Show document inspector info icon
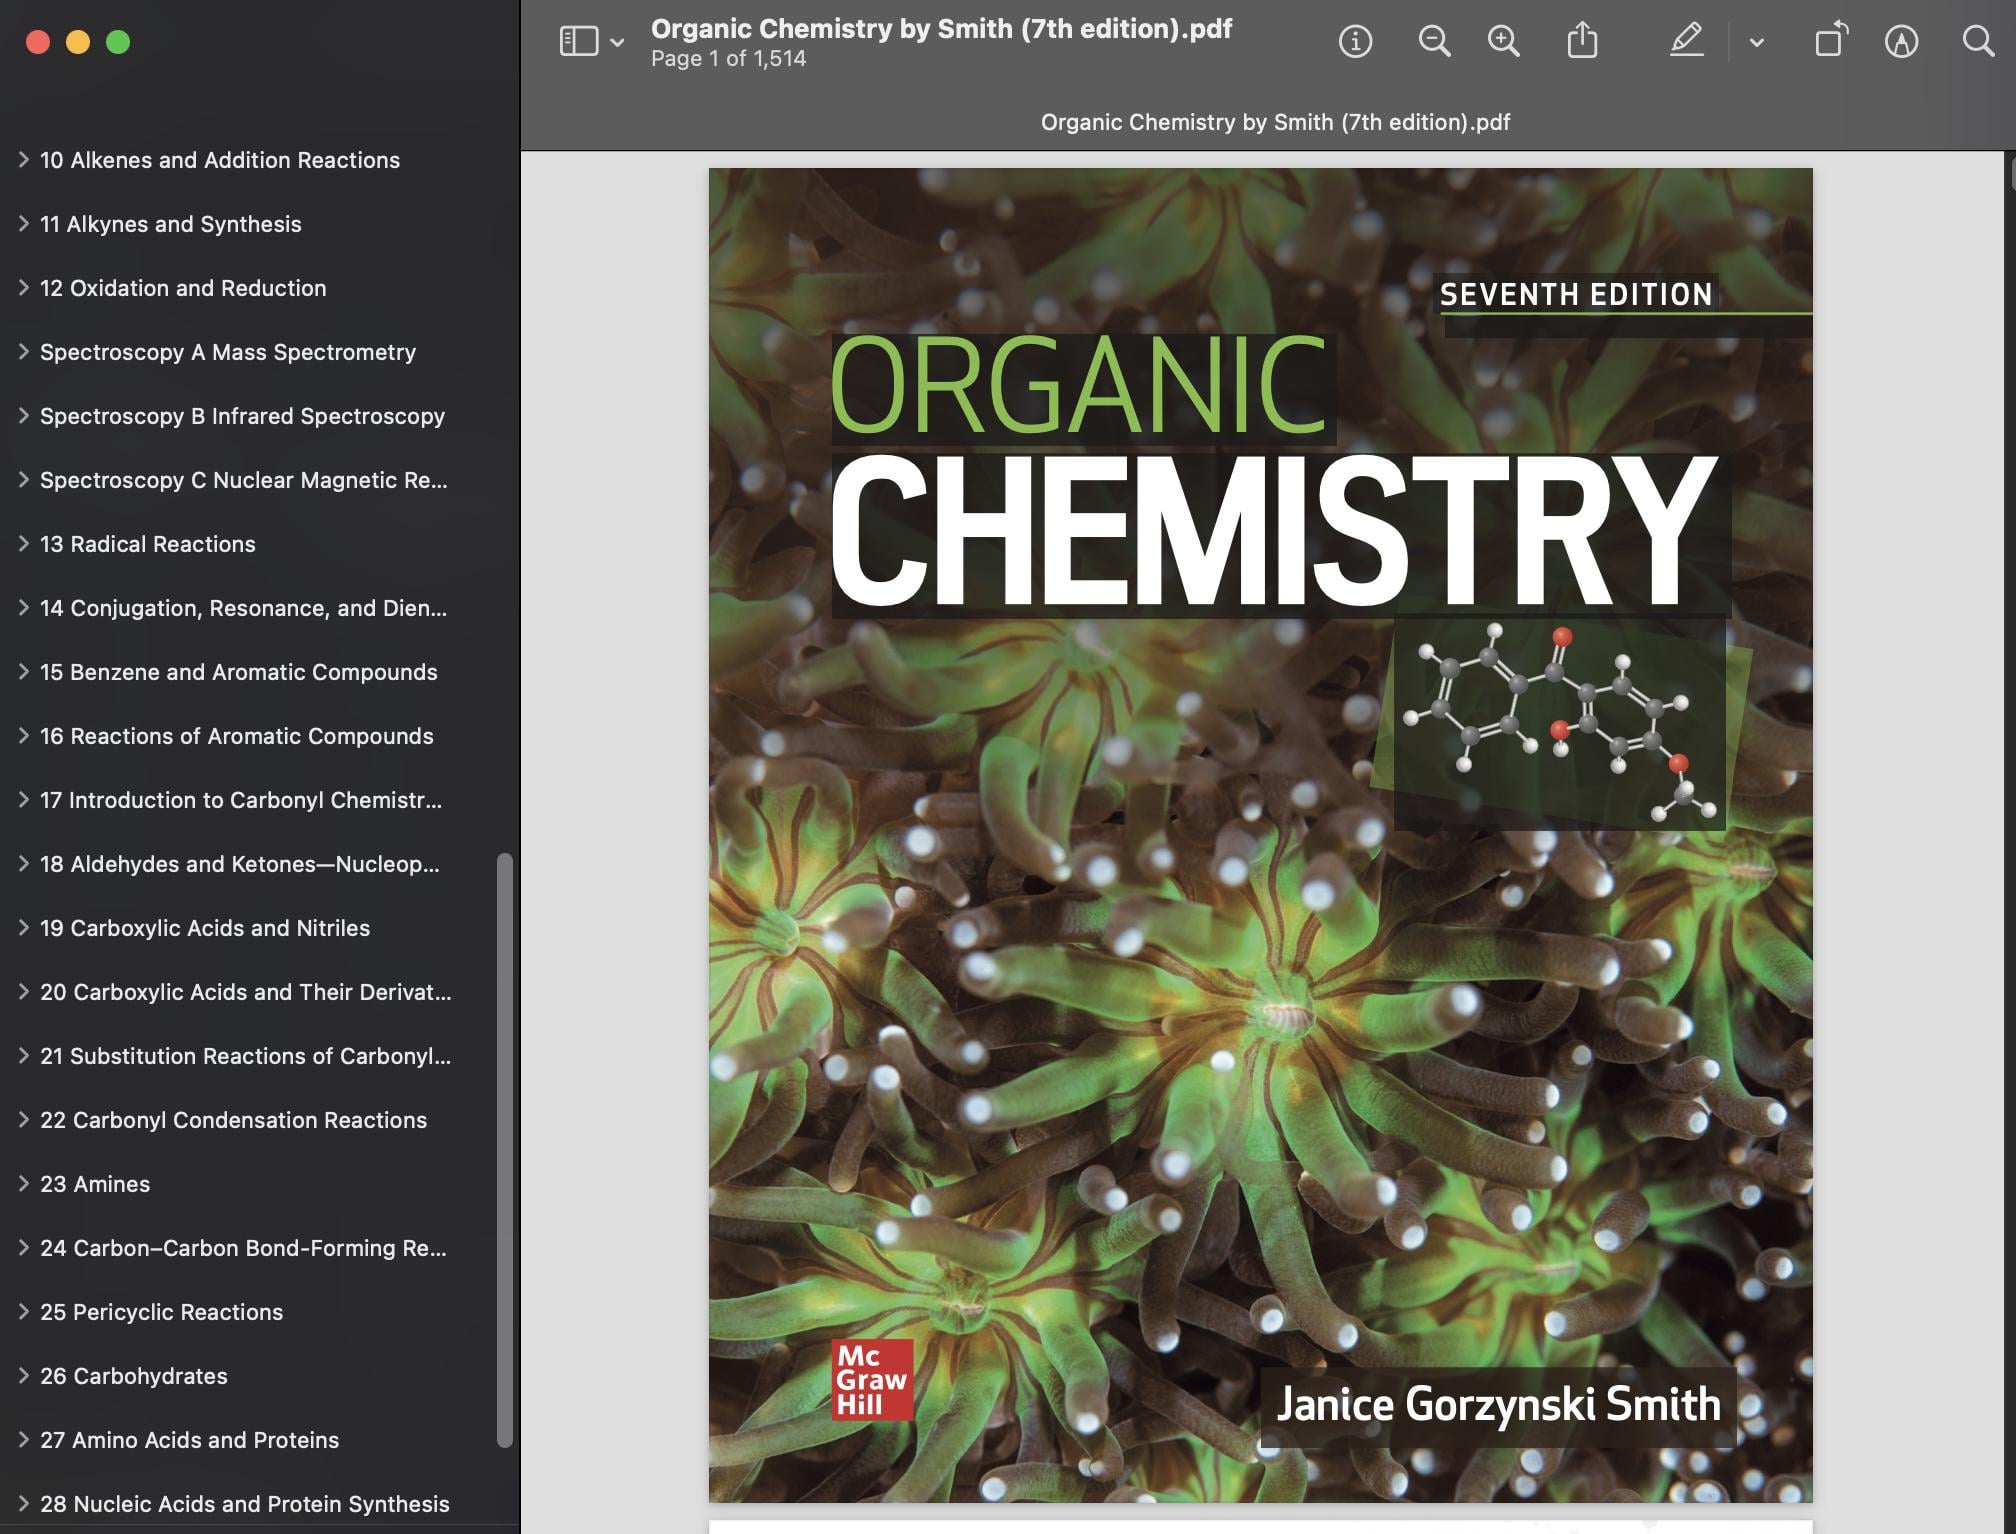Viewport: 2016px width, 1534px height. [x=1355, y=41]
